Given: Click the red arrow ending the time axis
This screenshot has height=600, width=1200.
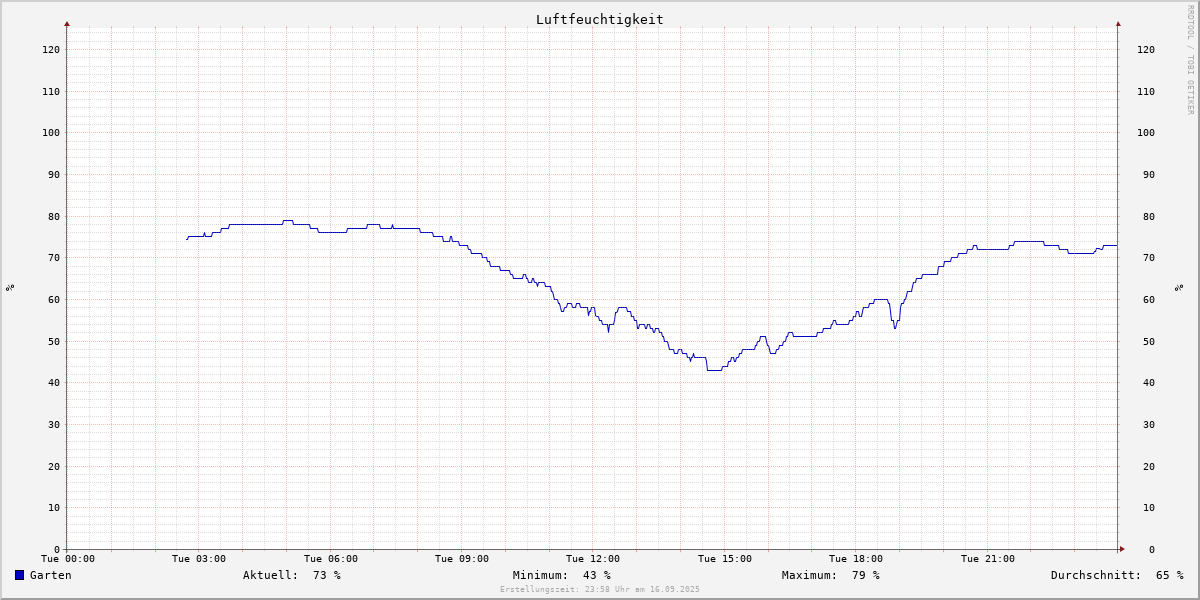Looking at the screenshot, I should [1122, 549].
